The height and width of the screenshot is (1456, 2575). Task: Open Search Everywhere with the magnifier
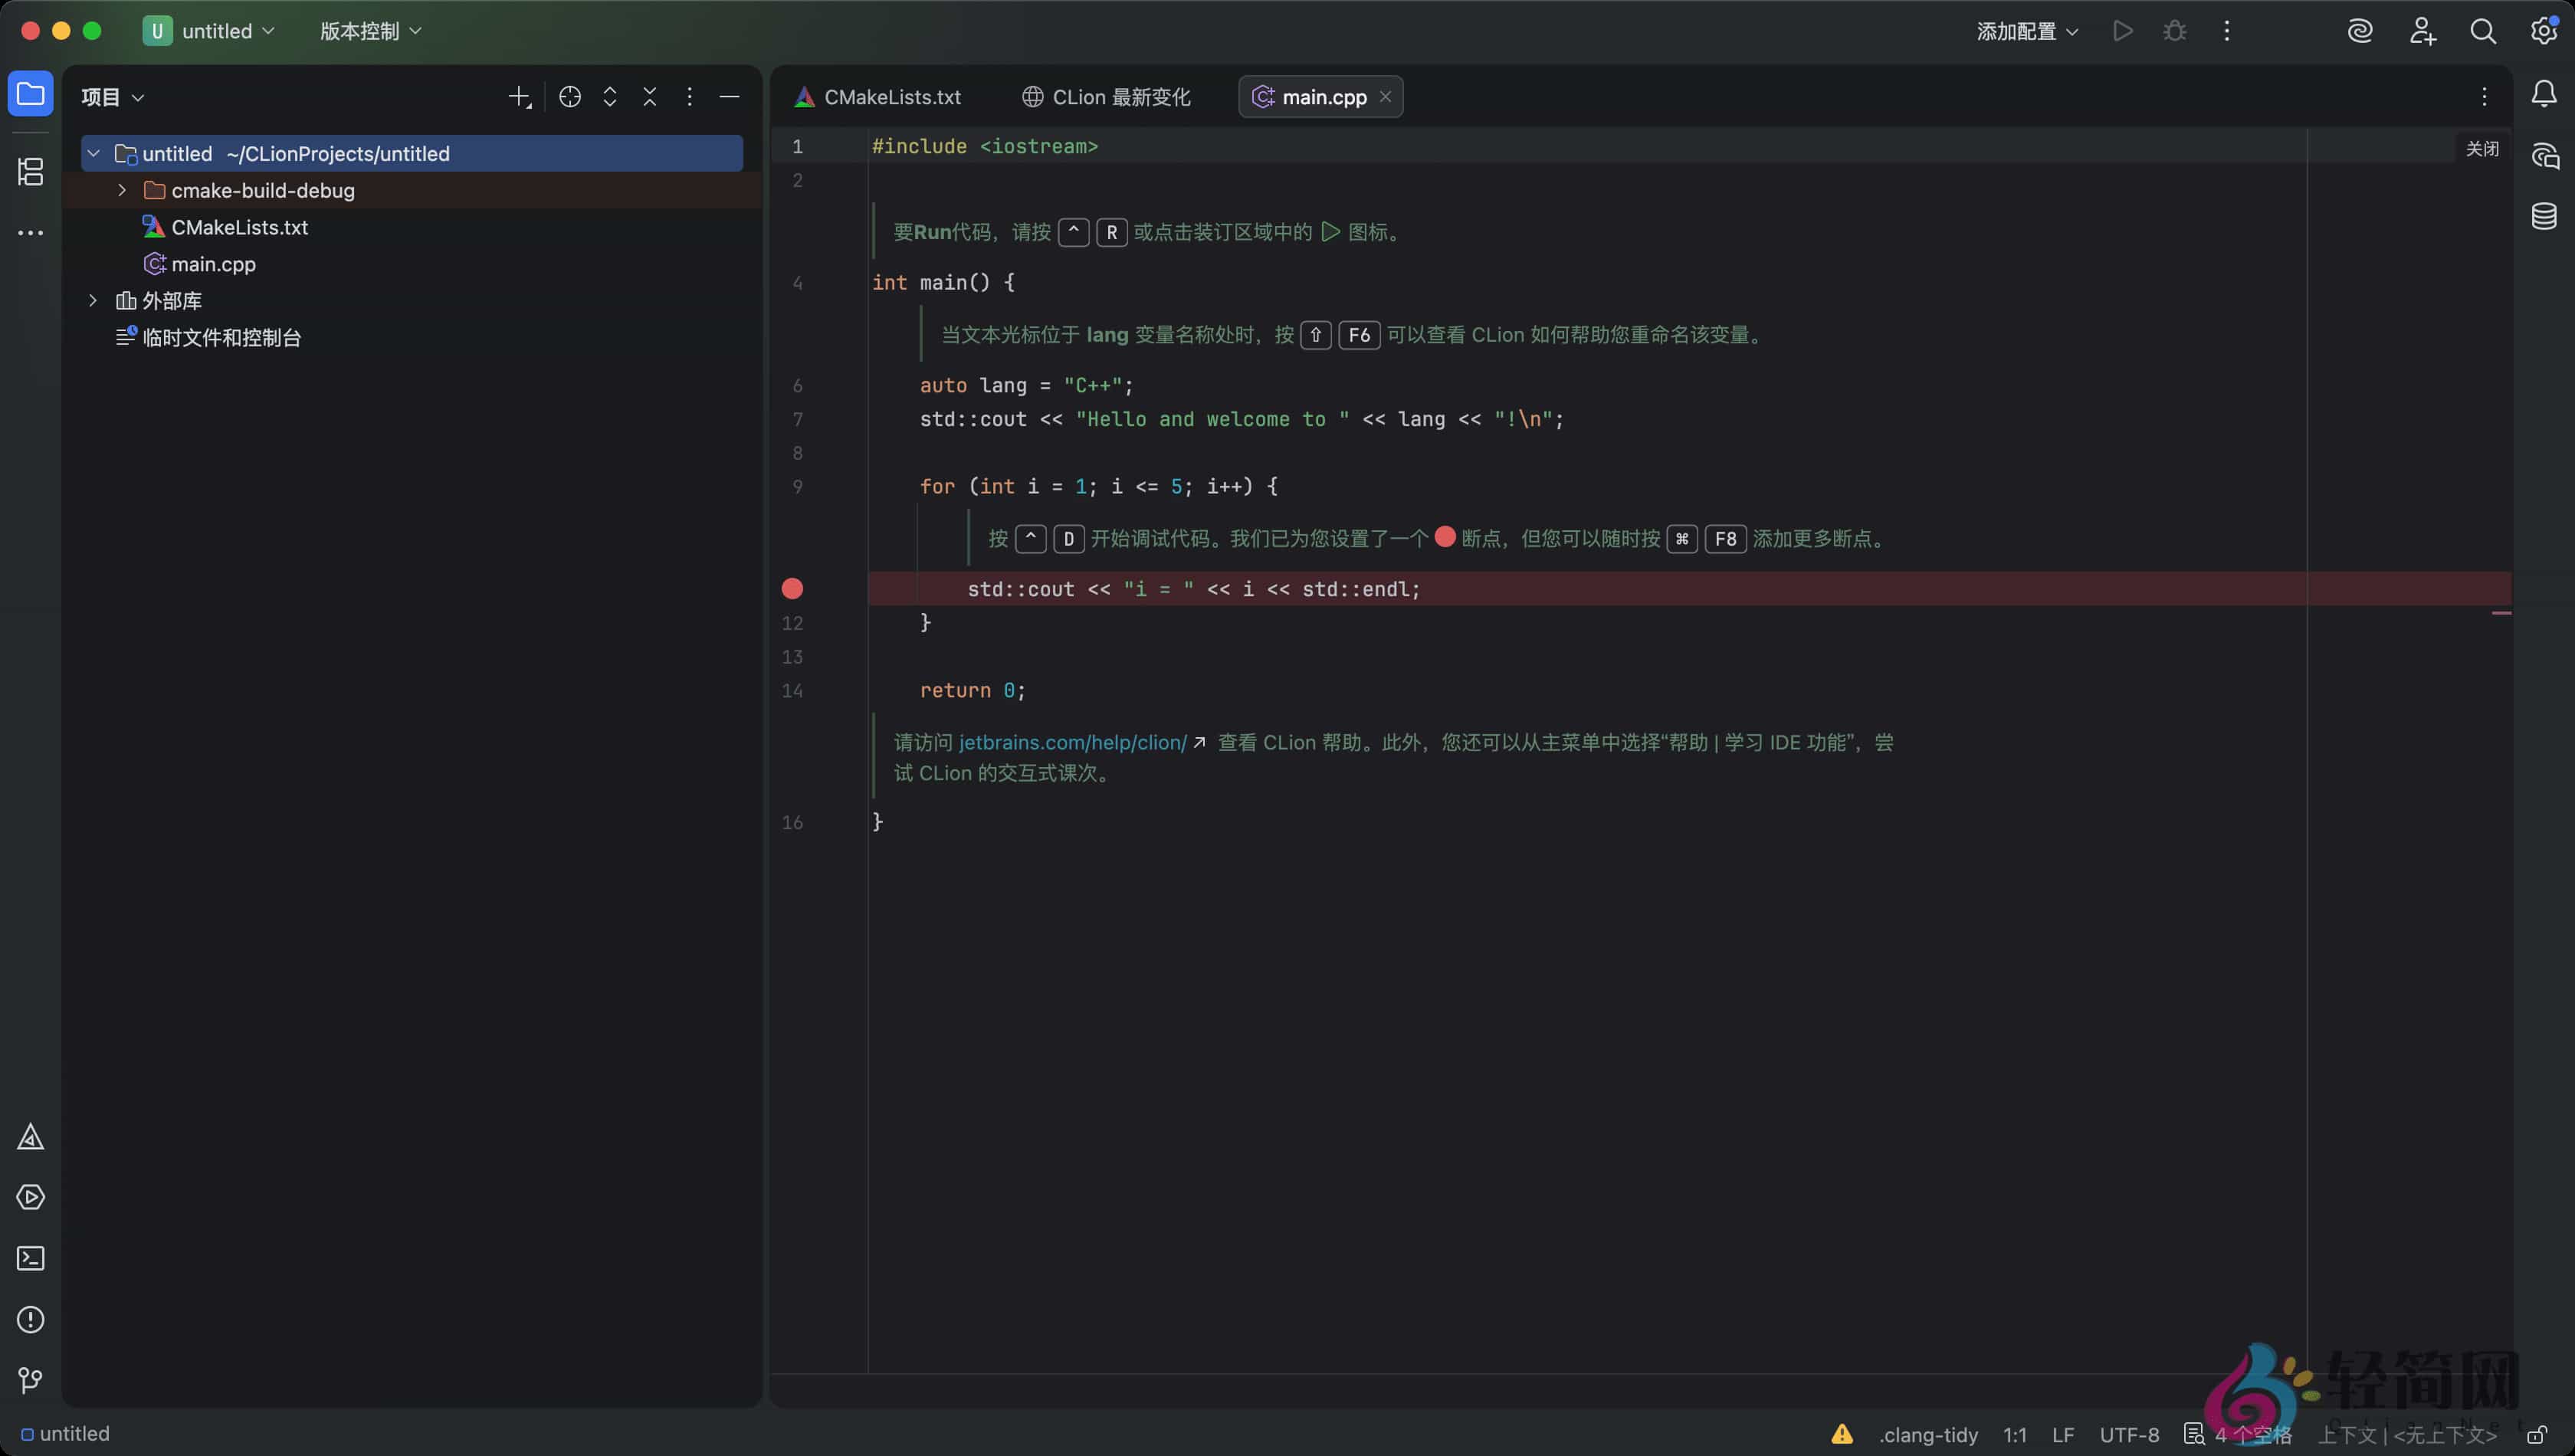(2484, 31)
